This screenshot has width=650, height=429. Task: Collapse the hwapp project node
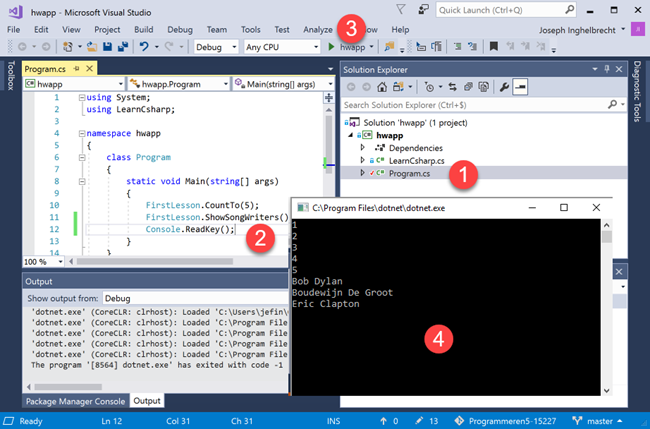click(351, 135)
